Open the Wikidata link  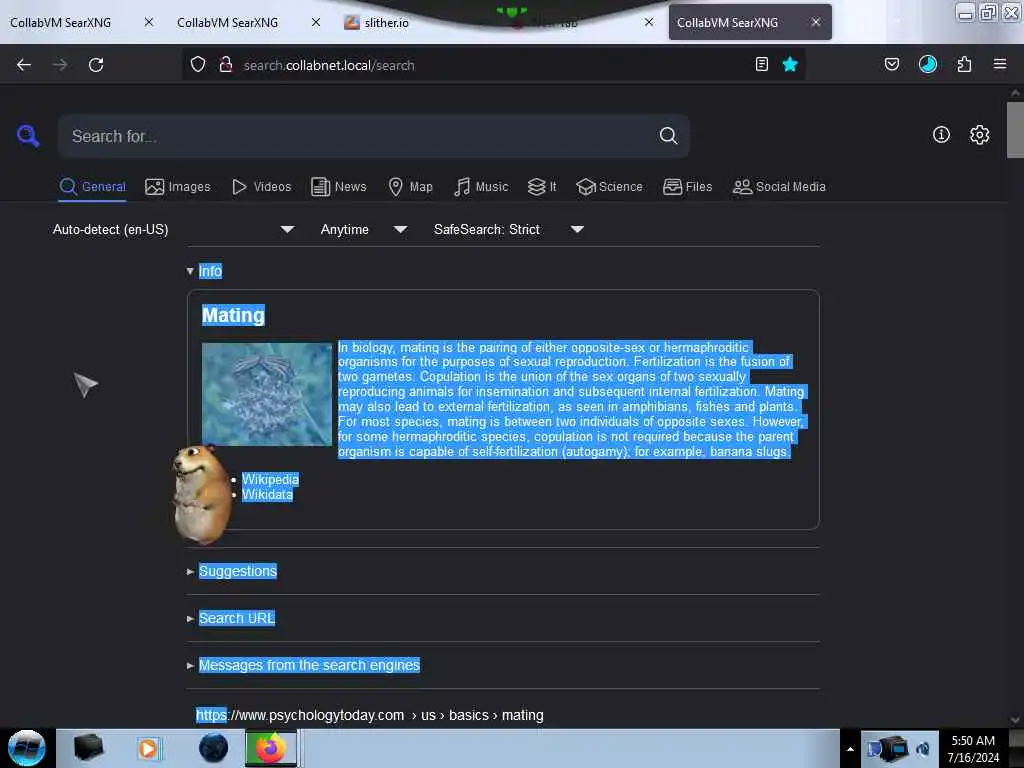[x=267, y=494]
